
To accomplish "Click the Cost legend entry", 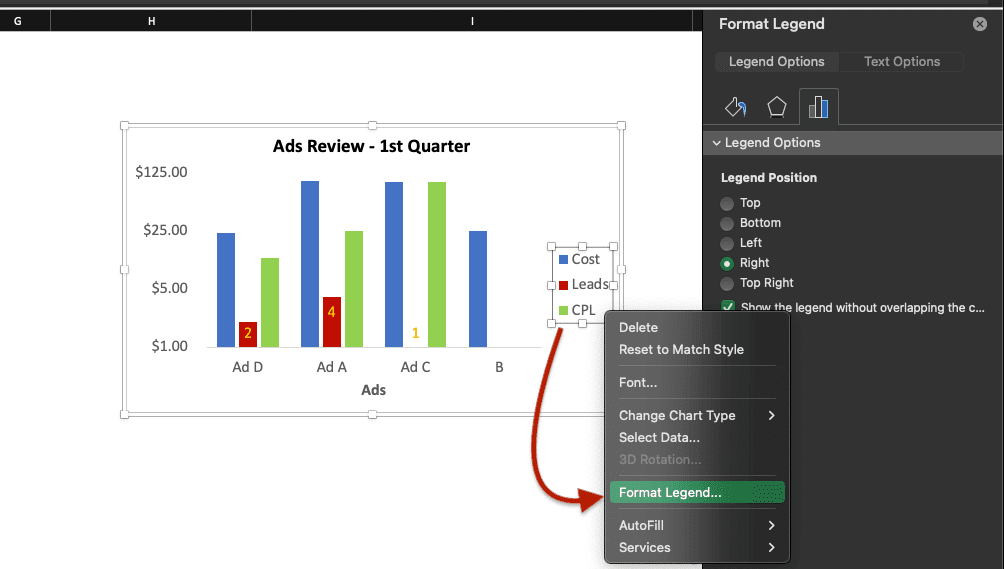I will click(x=579, y=259).
